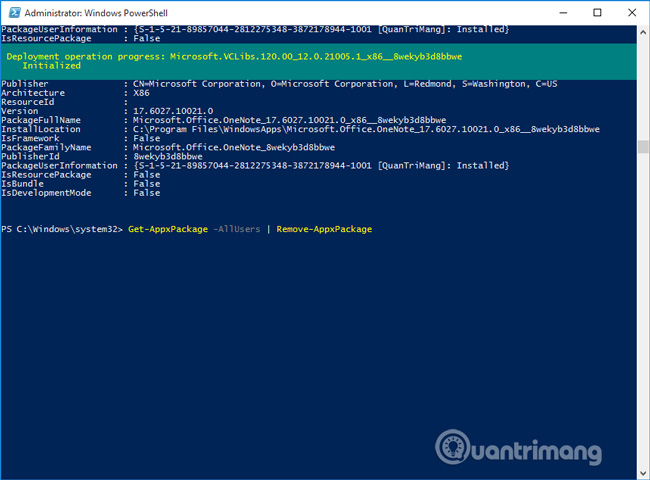Click the -AllUsers parameter text
Viewport: 650px width, 480px height.
237,229
